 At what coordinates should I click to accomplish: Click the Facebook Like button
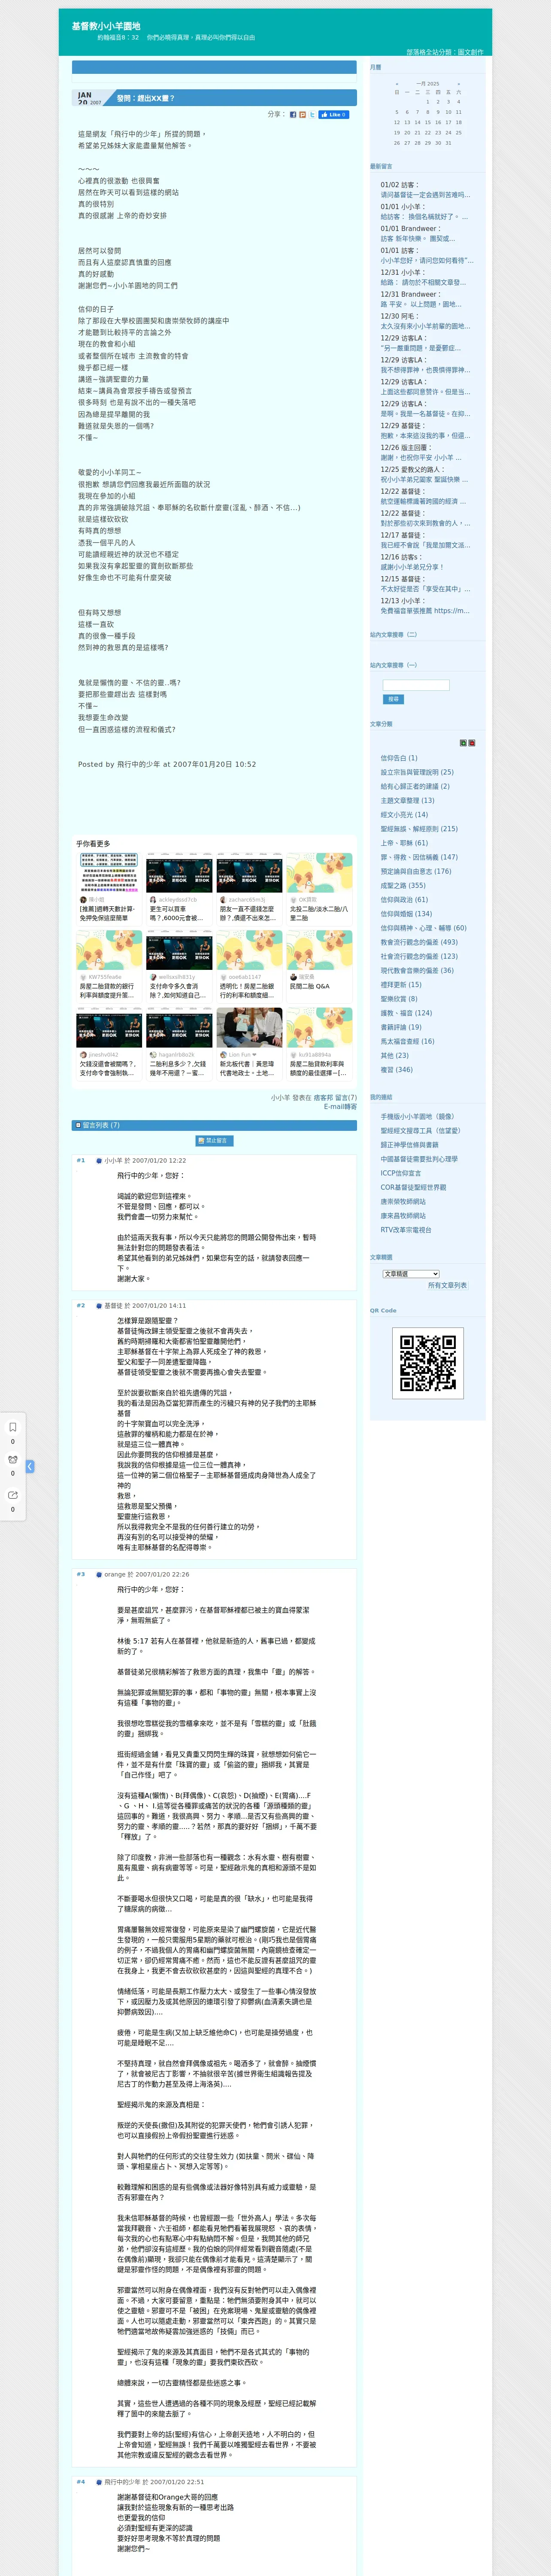point(334,114)
